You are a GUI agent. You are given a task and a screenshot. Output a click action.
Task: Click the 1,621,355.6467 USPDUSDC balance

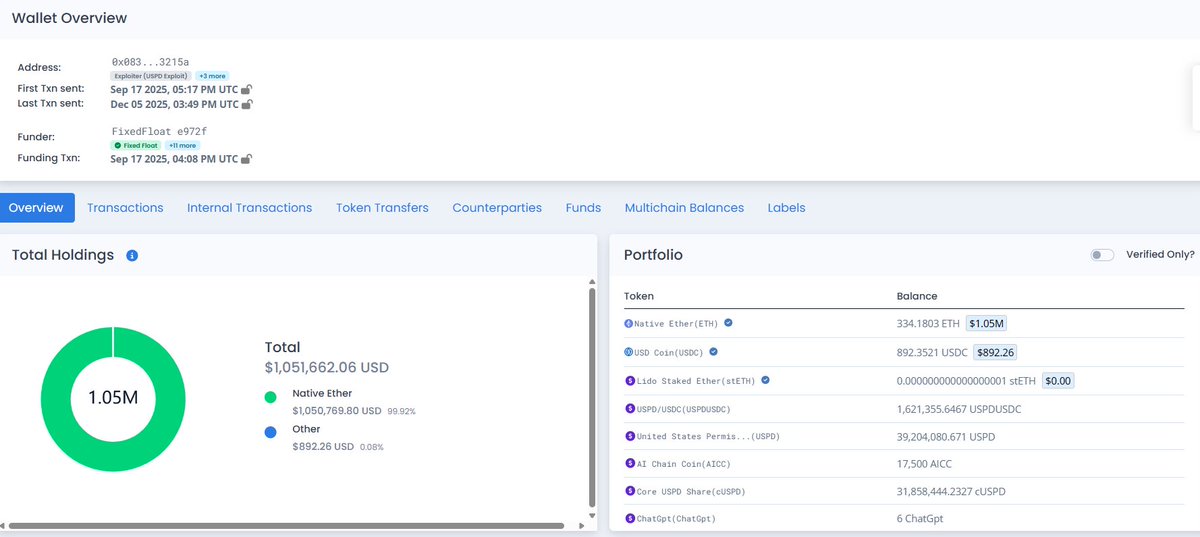(959, 408)
